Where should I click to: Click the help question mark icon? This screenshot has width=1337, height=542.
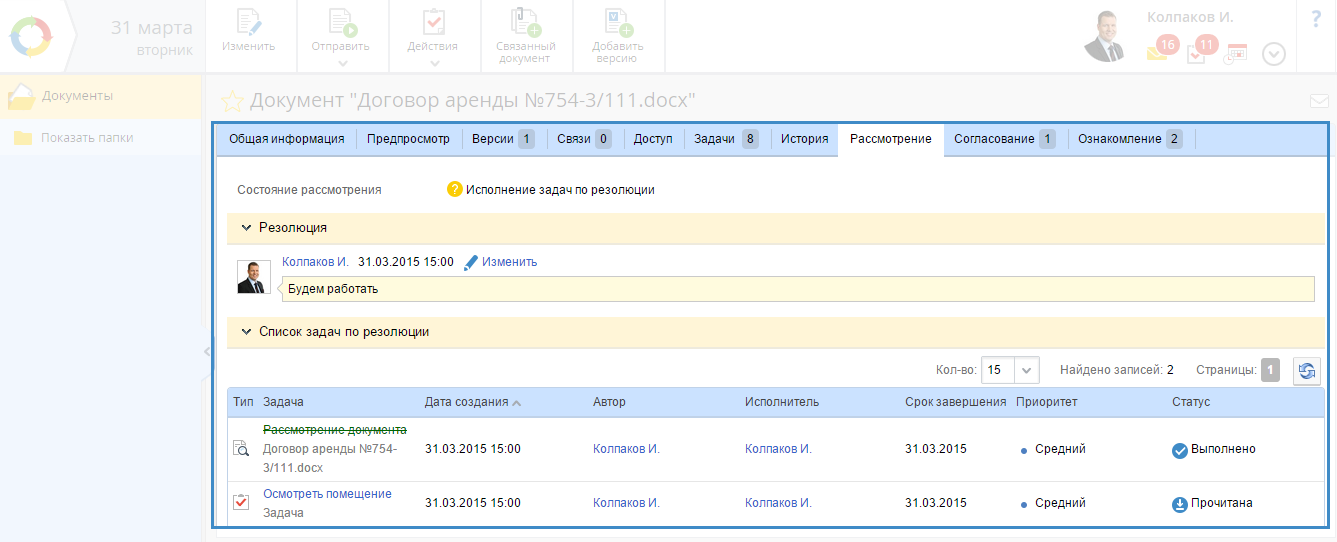click(x=1316, y=19)
